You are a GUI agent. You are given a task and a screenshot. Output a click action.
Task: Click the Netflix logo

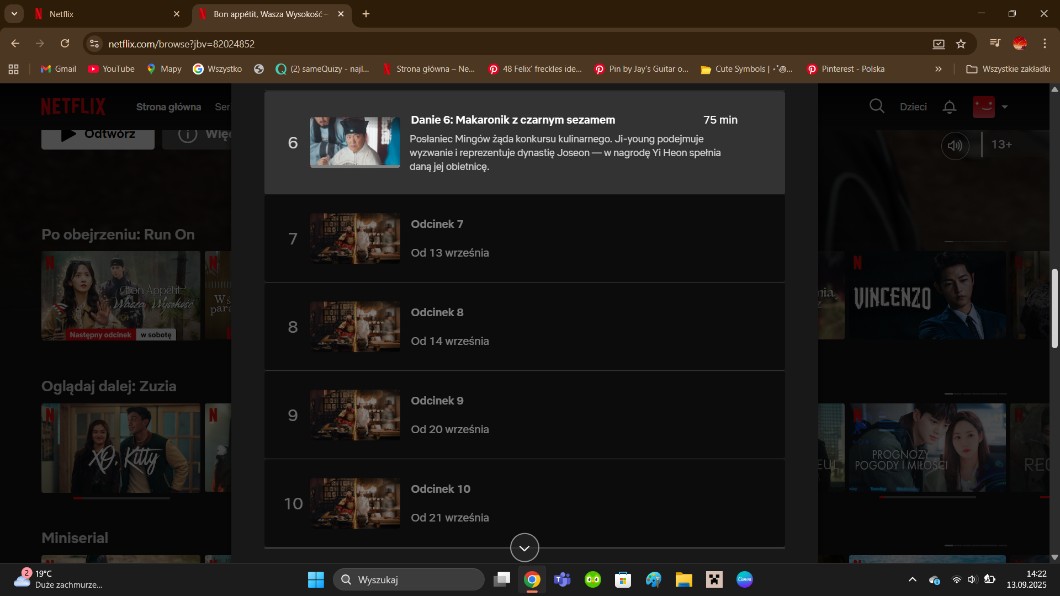tap(73, 107)
